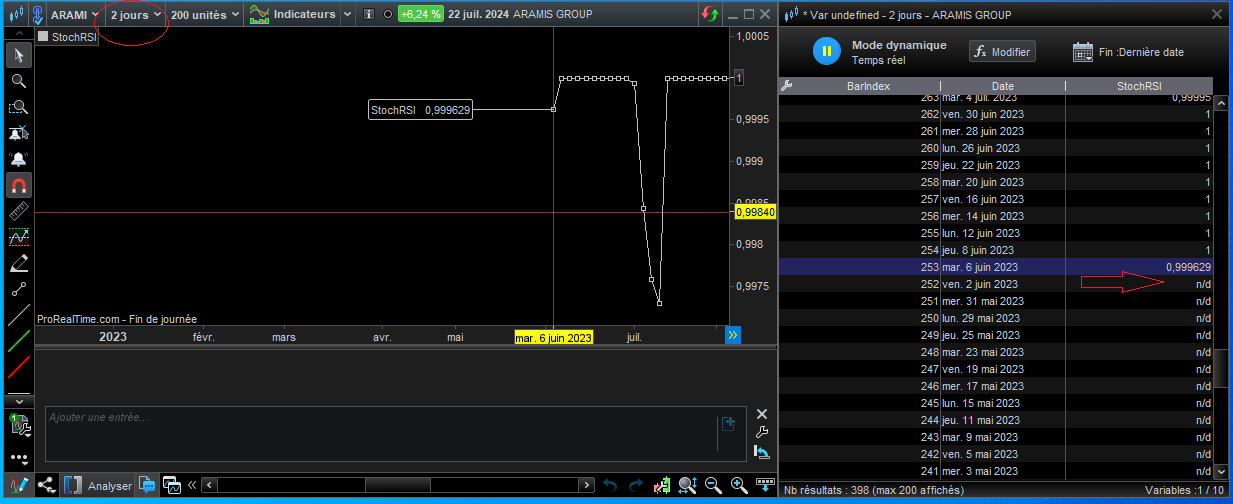This screenshot has width=1233, height=504.
Task: Open the 200 unités dropdown
Action: [x=204, y=15]
